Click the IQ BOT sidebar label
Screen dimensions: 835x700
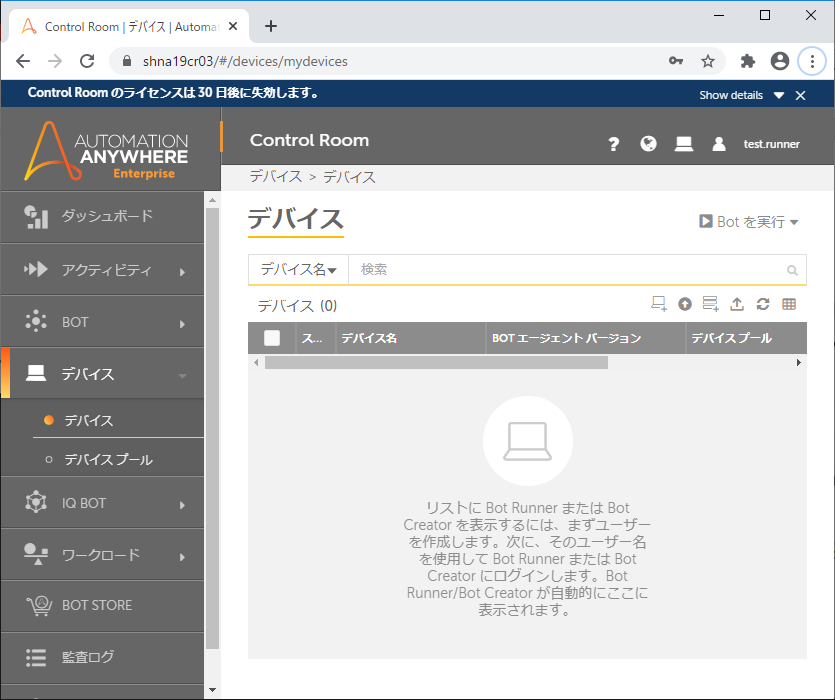coord(84,503)
